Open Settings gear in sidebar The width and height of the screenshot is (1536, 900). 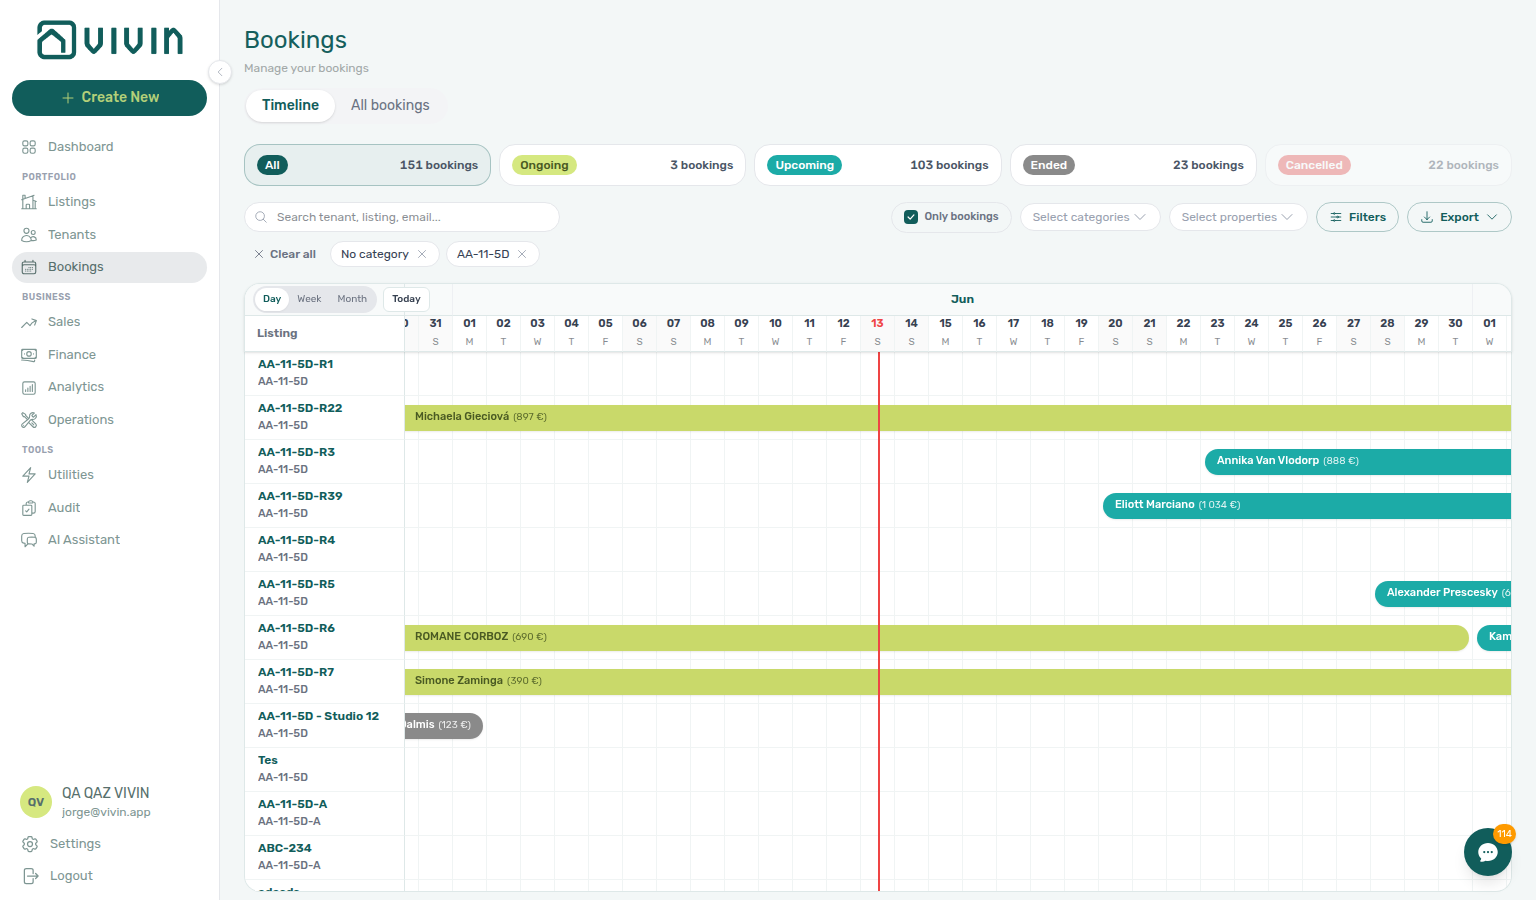pyautogui.click(x=30, y=844)
